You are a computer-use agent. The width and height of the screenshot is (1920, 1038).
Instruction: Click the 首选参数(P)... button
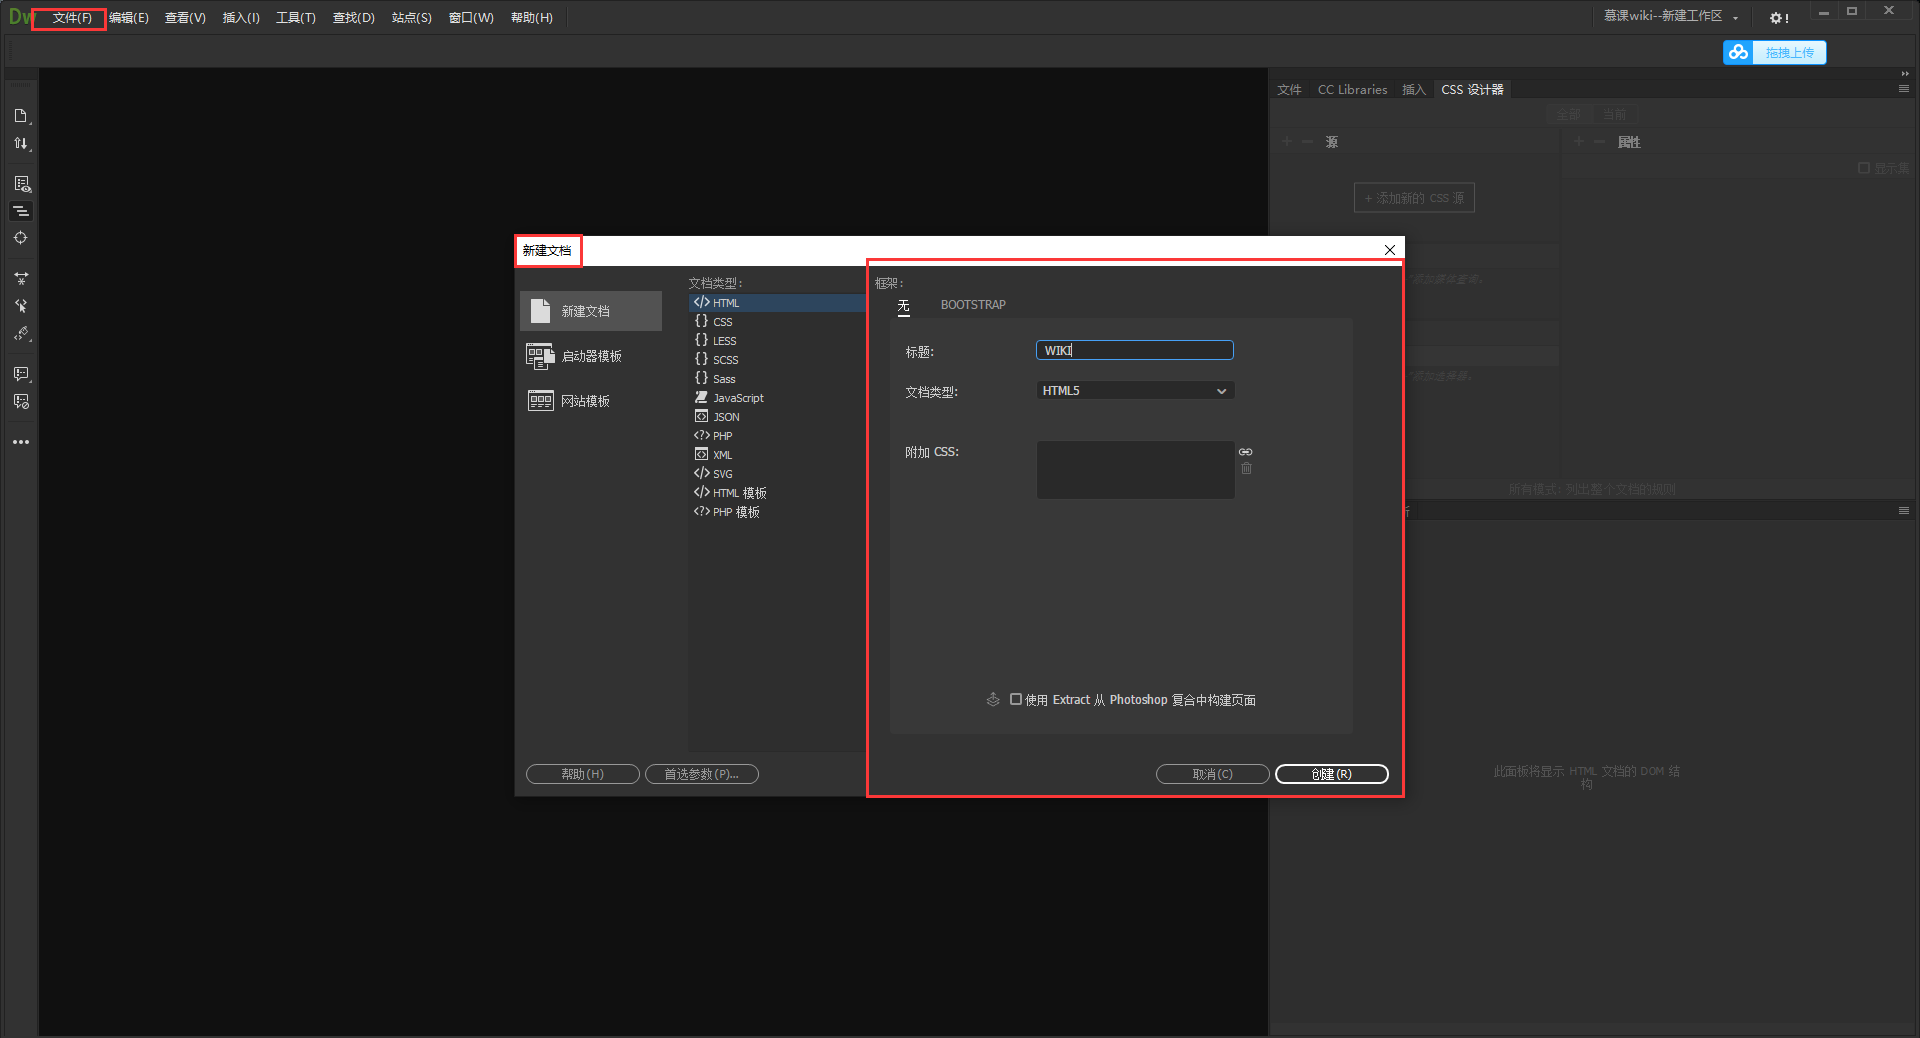pos(701,774)
